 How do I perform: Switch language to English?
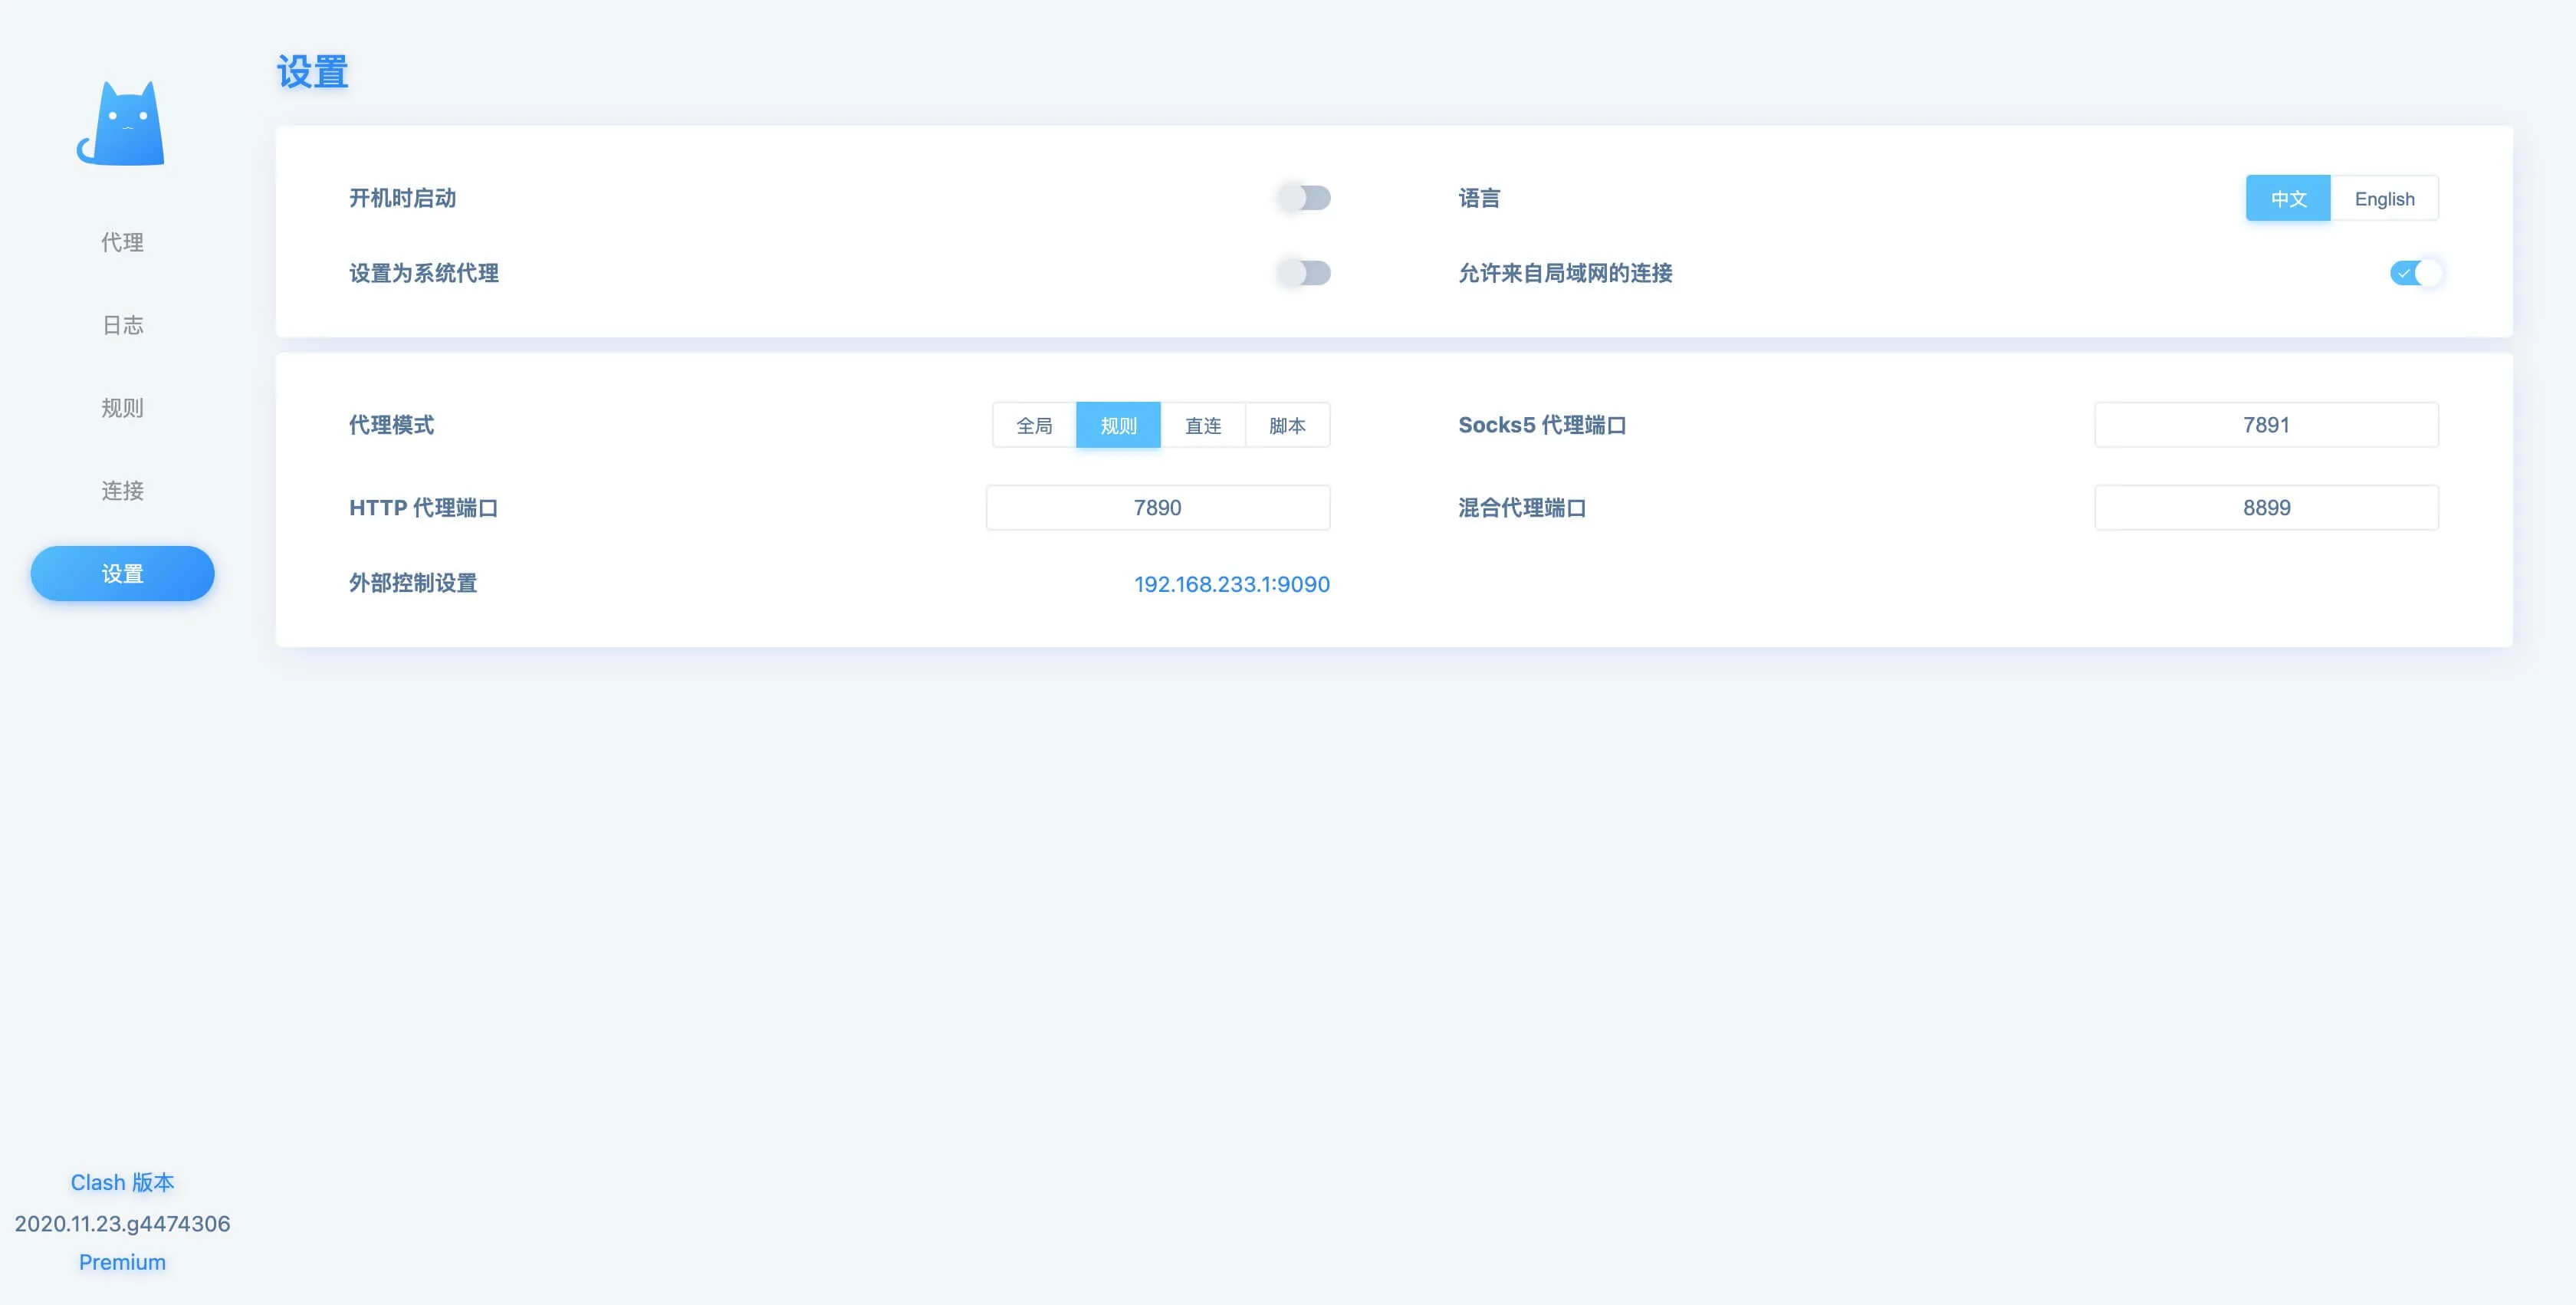(2384, 199)
